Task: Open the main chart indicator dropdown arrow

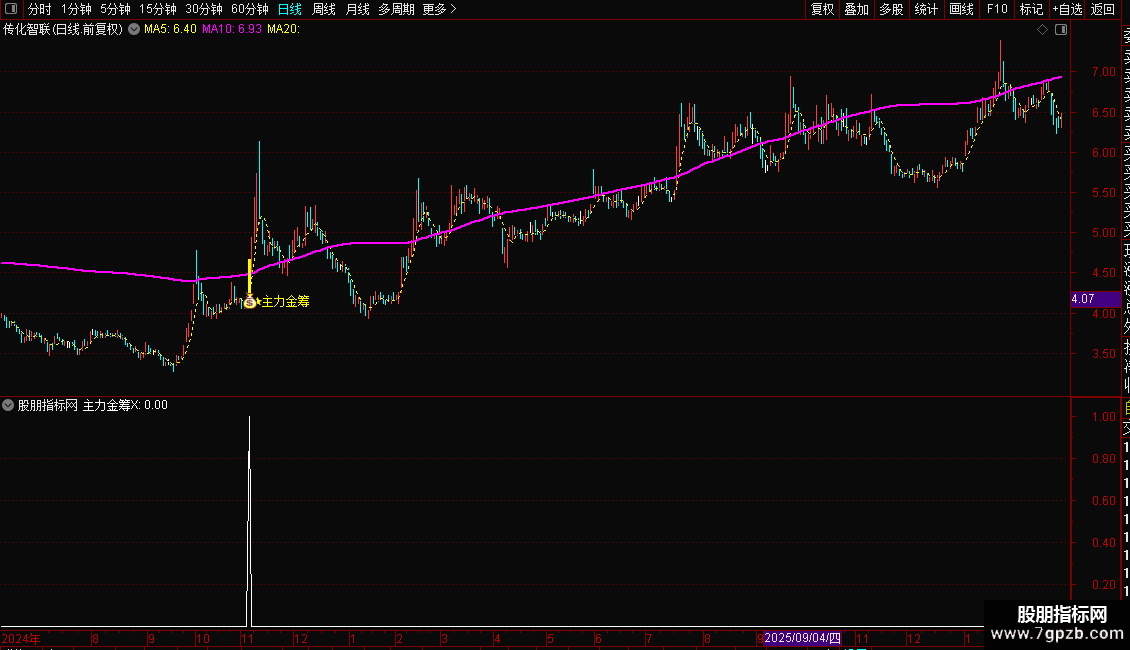Action: (134, 30)
